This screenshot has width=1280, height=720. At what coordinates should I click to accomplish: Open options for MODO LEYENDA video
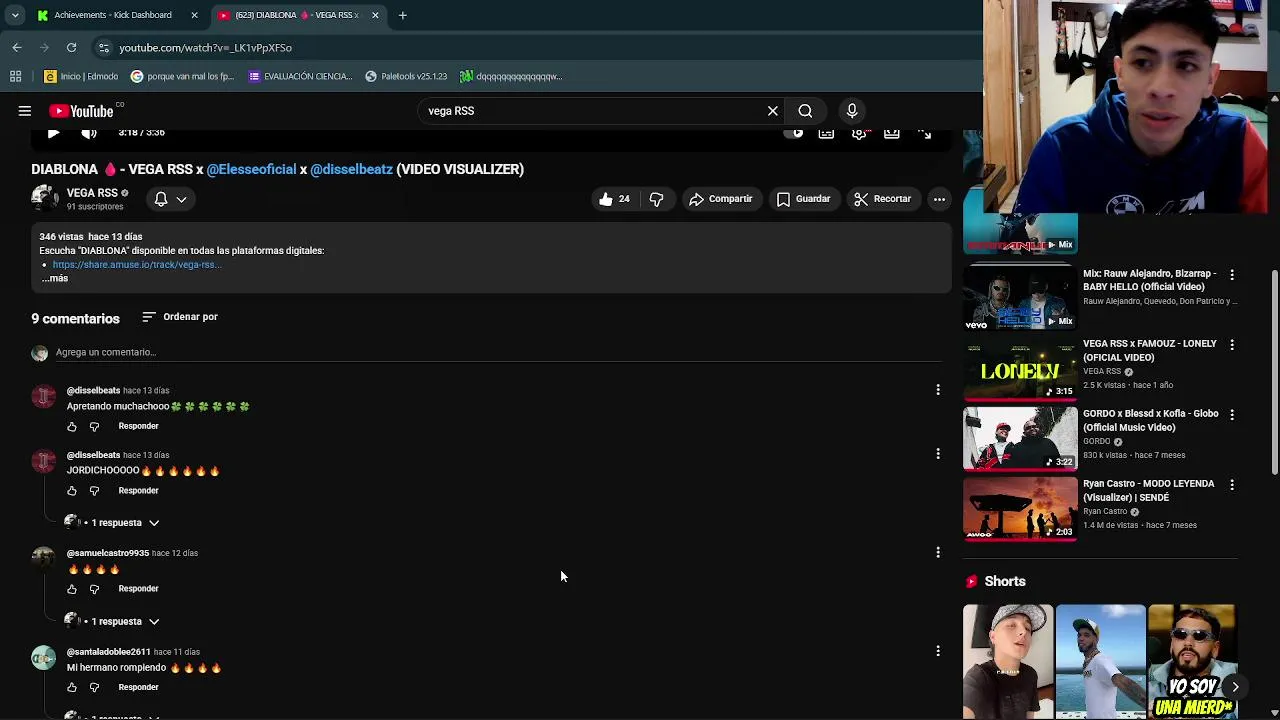[1232, 484]
